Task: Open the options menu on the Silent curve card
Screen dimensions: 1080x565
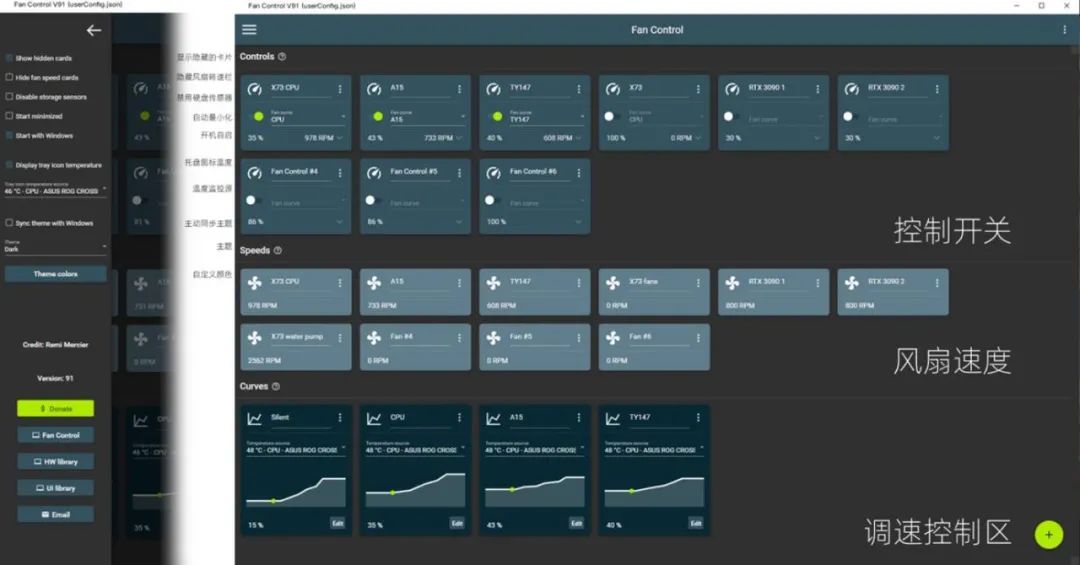Action: coord(340,418)
